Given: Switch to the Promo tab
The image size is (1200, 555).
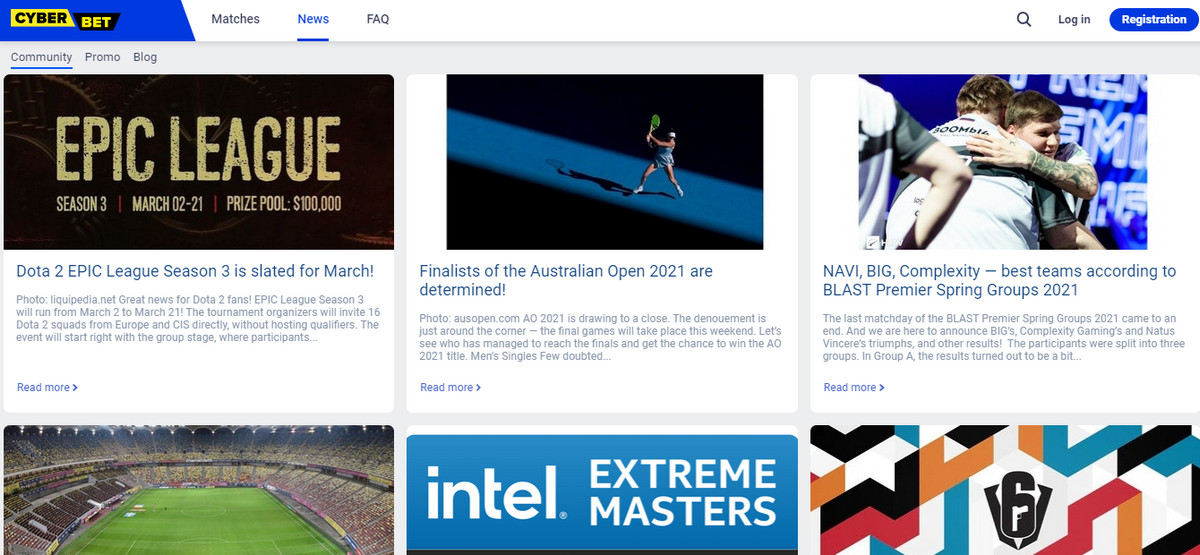Looking at the screenshot, I should coord(103,57).
